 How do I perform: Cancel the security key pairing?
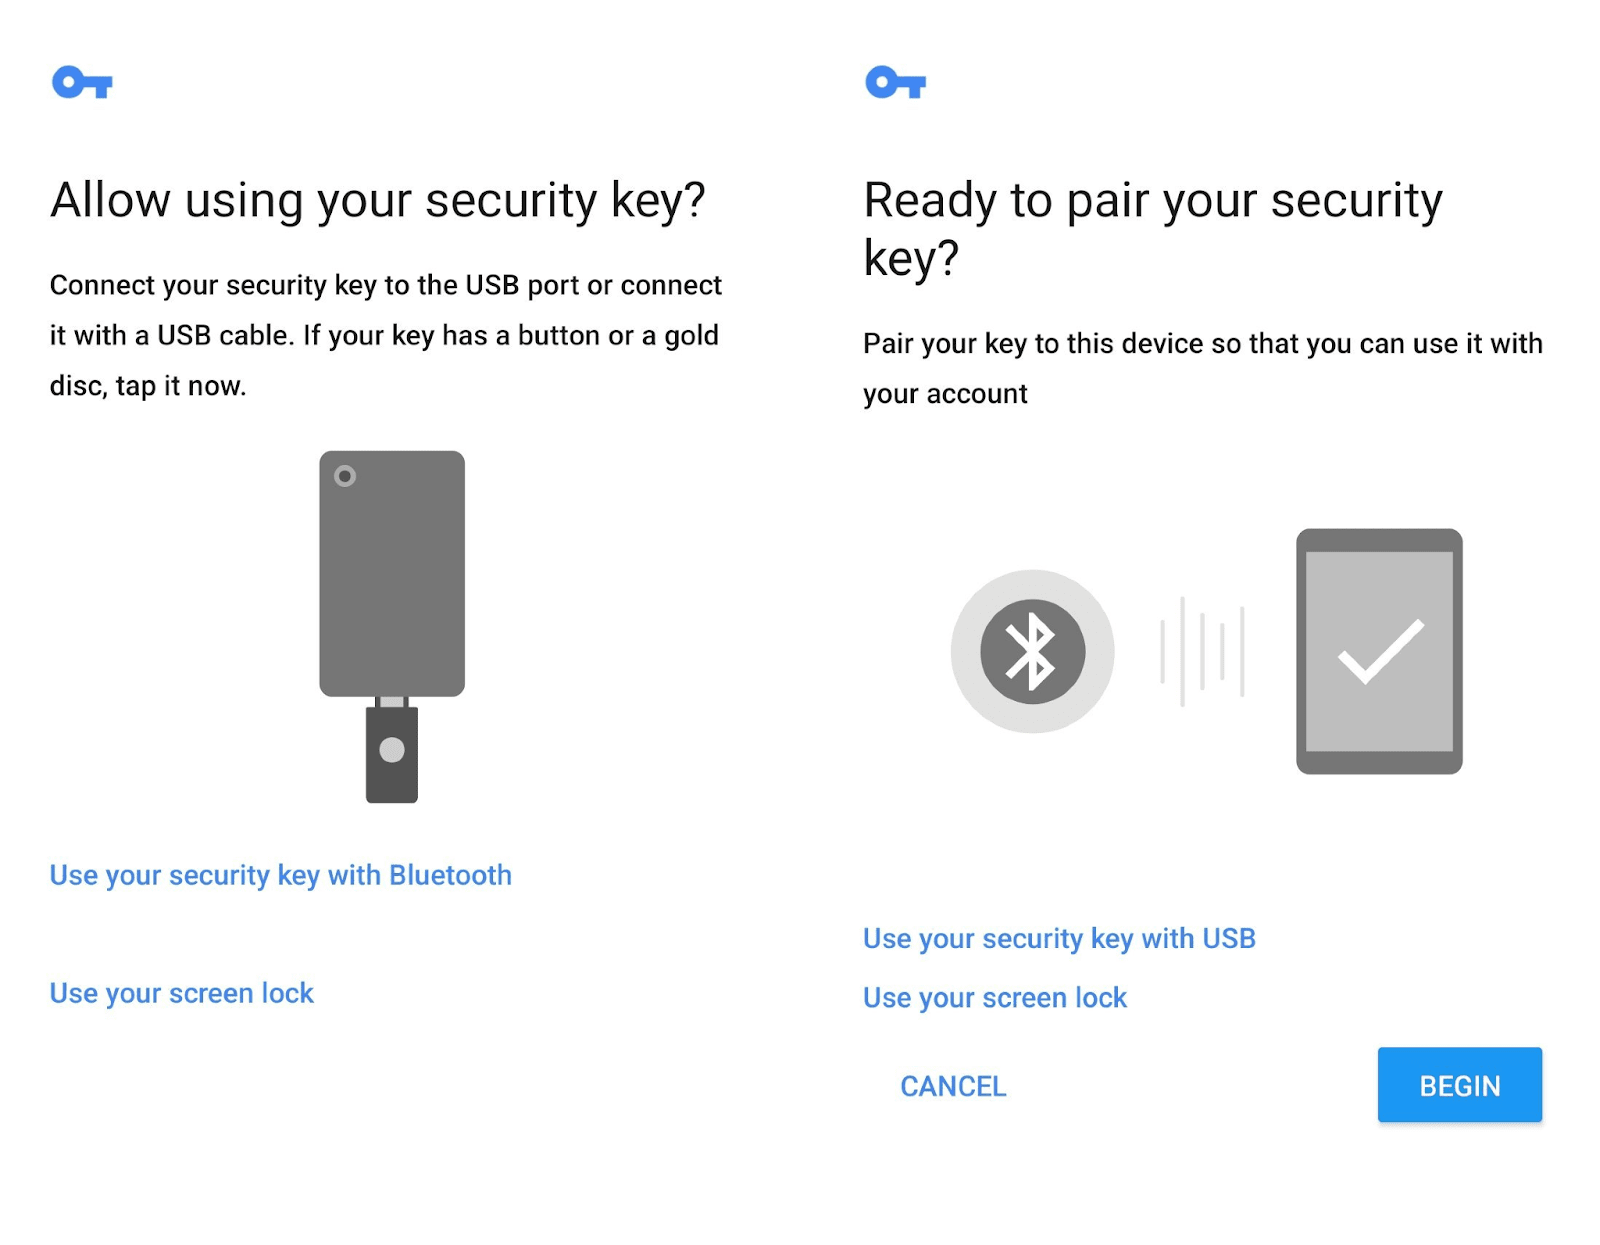pyautogui.click(x=953, y=1086)
